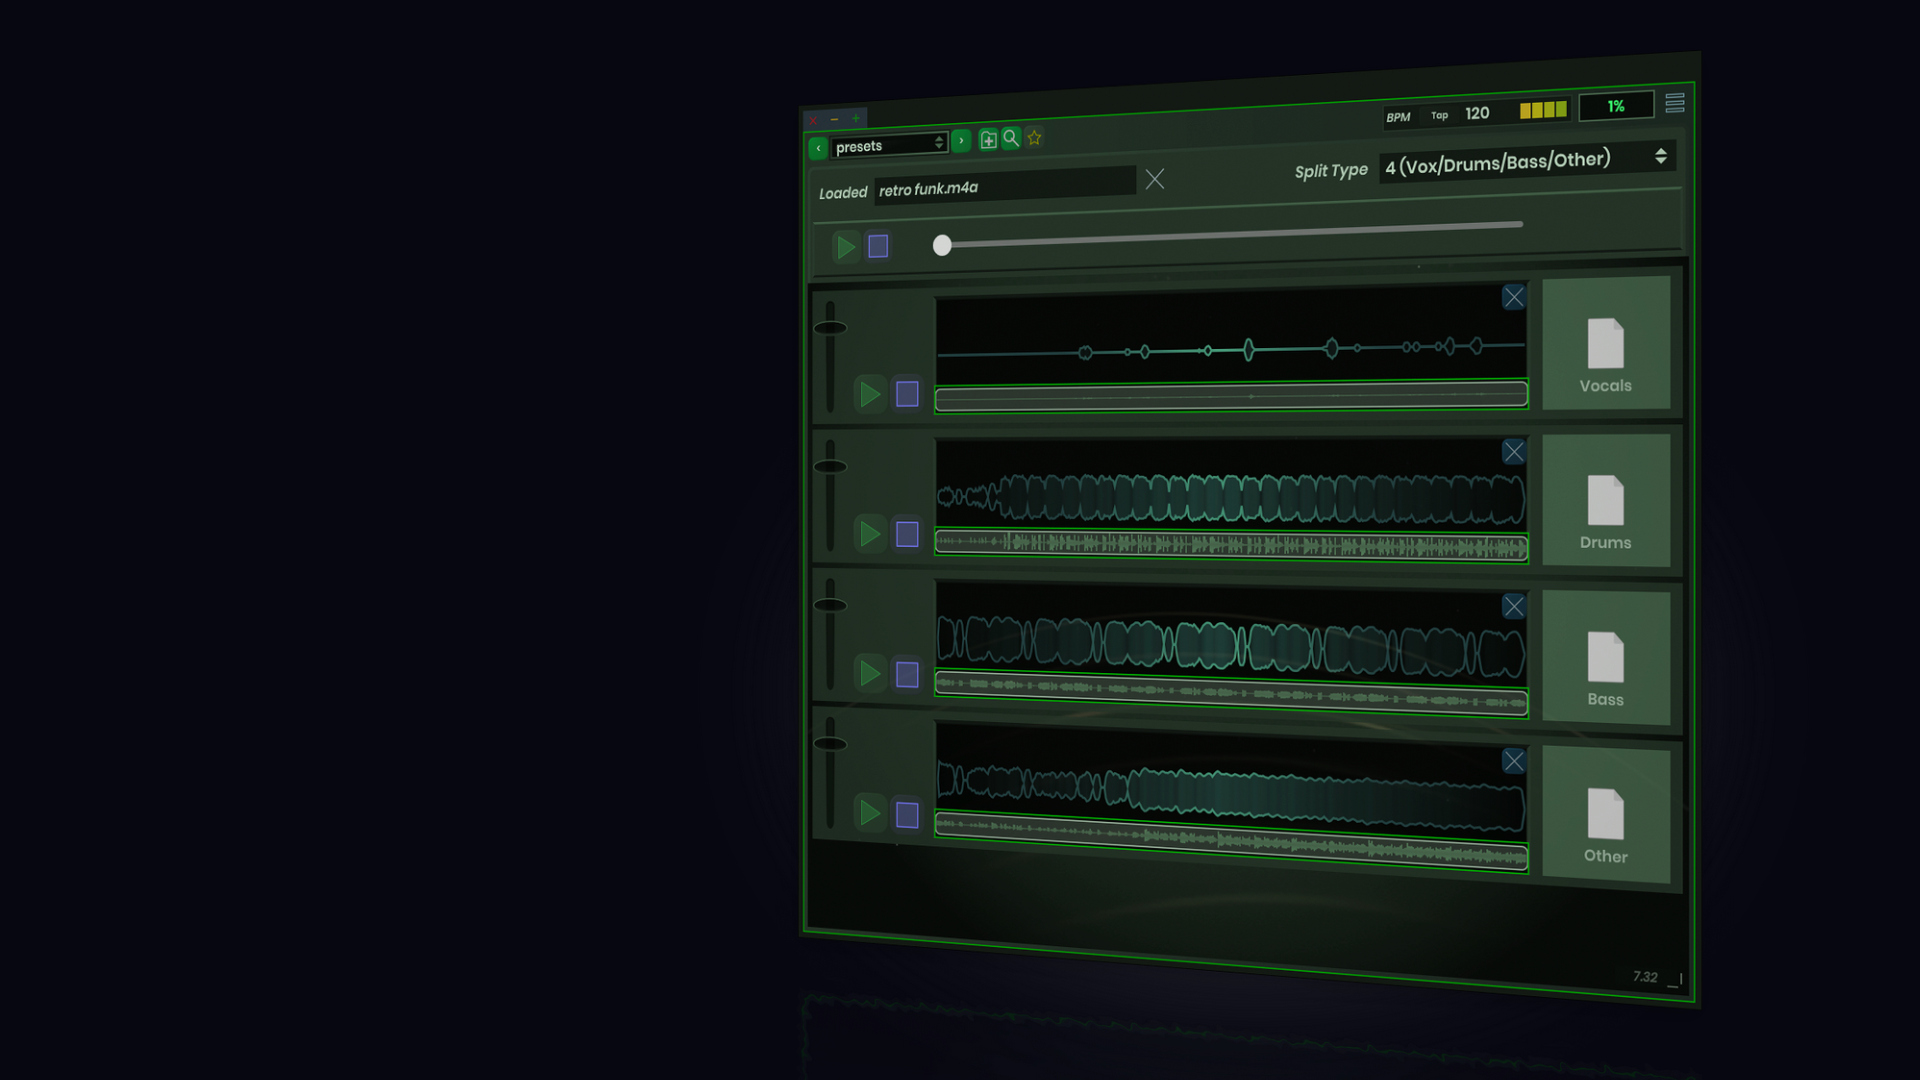Favorite the current preset with the star
Viewport: 1920px width, 1080px height.
click(x=1034, y=138)
